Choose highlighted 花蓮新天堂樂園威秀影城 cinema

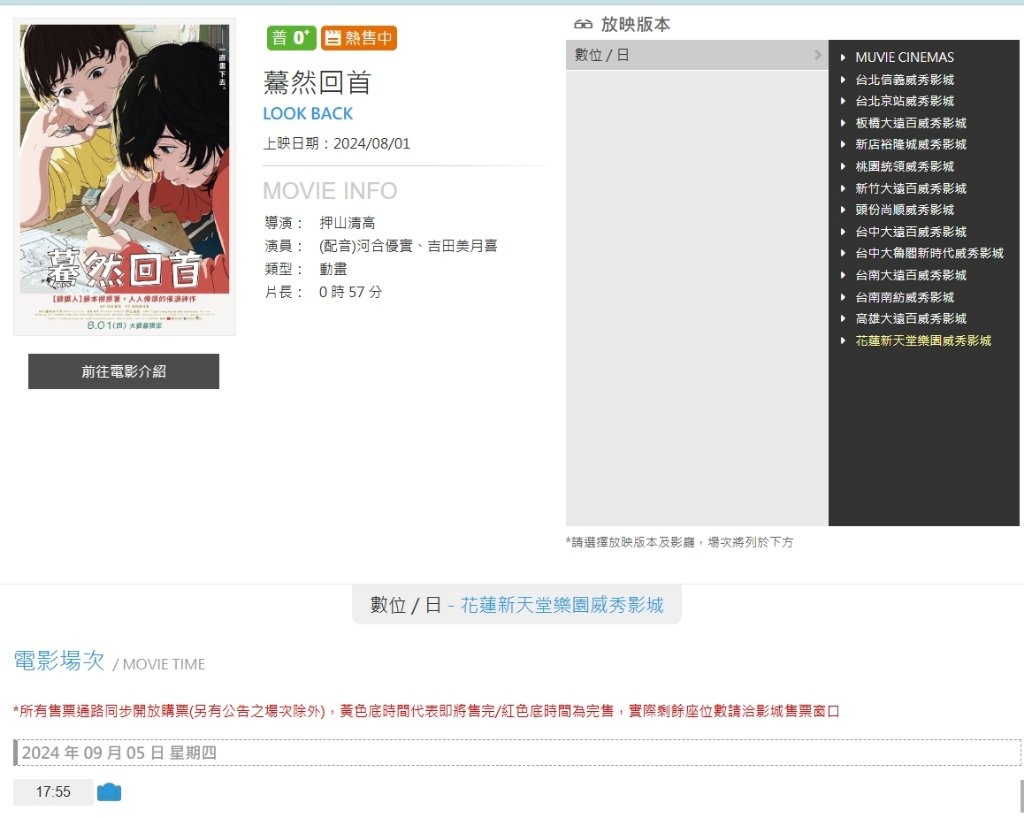coord(923,341)
